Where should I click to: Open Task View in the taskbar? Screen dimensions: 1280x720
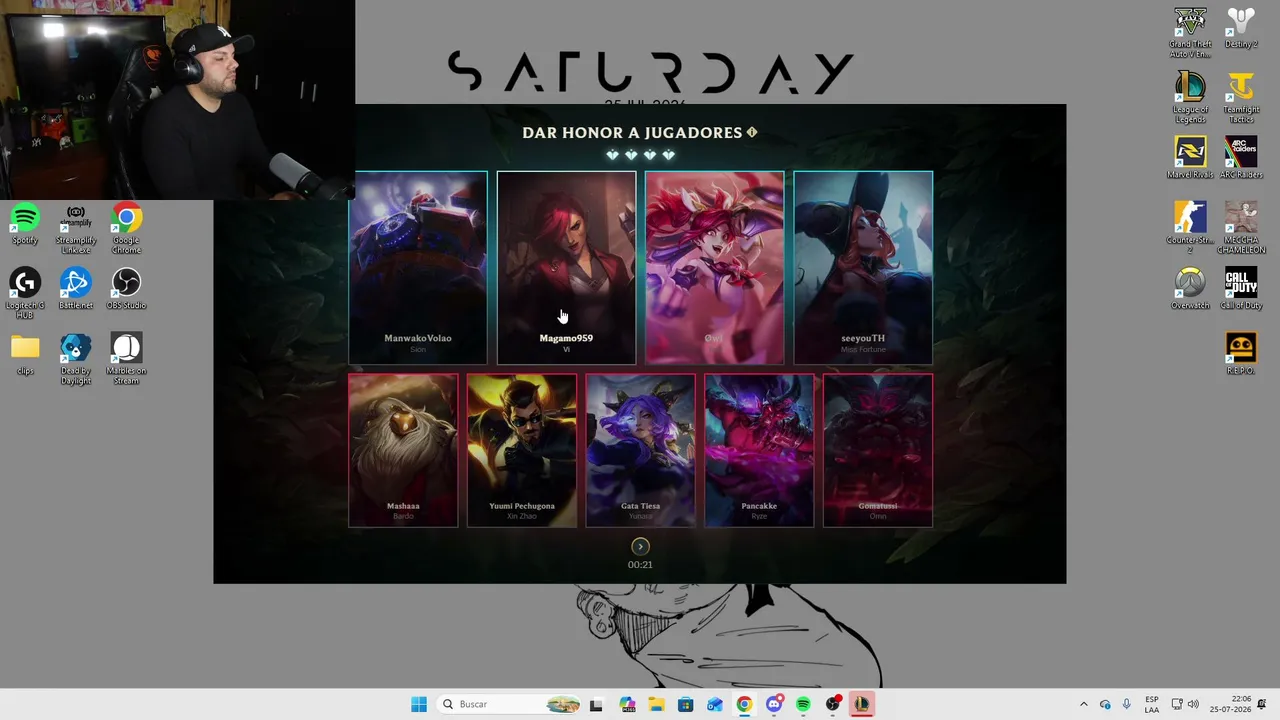(596, 704)
